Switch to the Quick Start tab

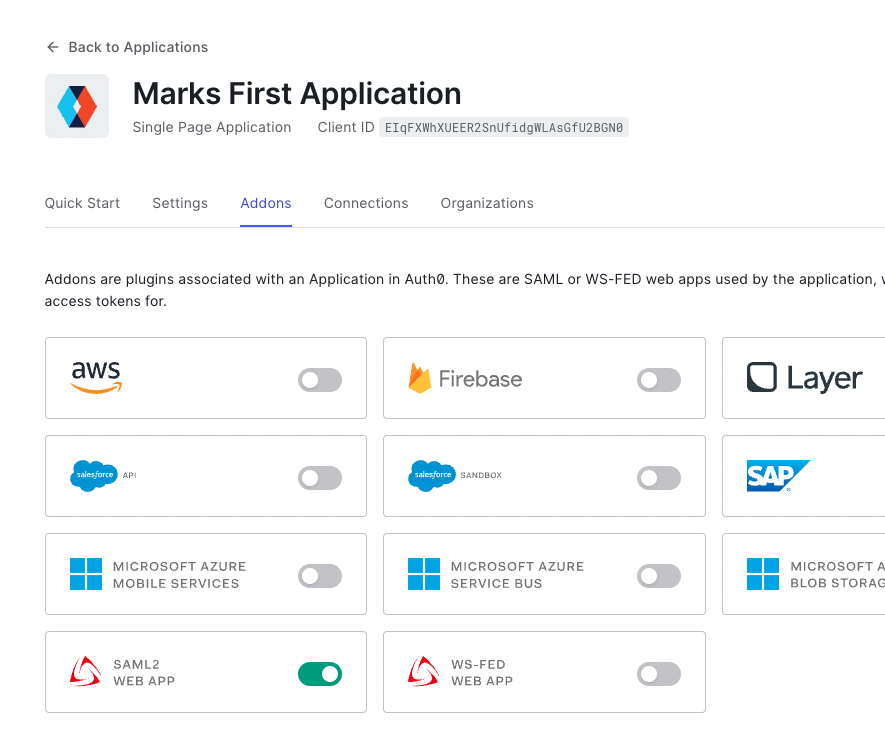point(82,203)
